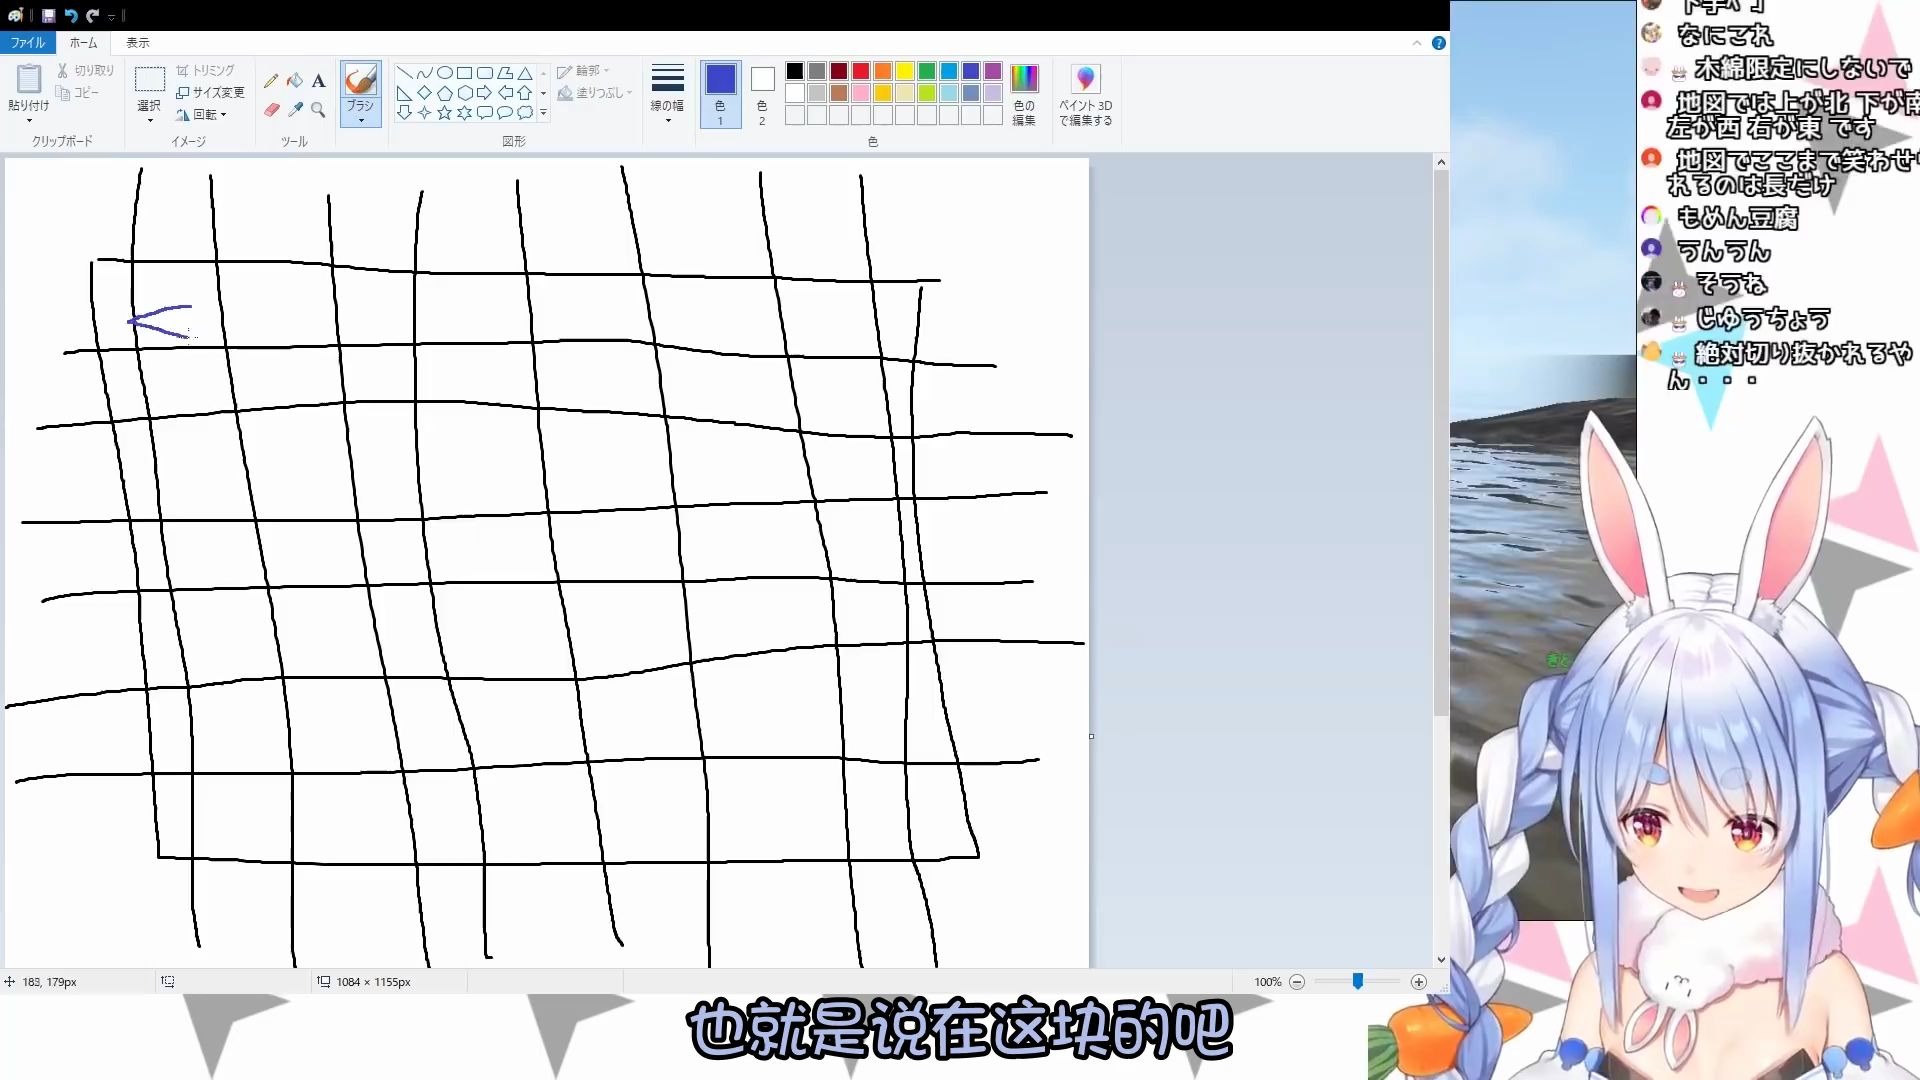1920x1080 pixels.
Task: Select the Pencil tool
Action: [271, 81]
